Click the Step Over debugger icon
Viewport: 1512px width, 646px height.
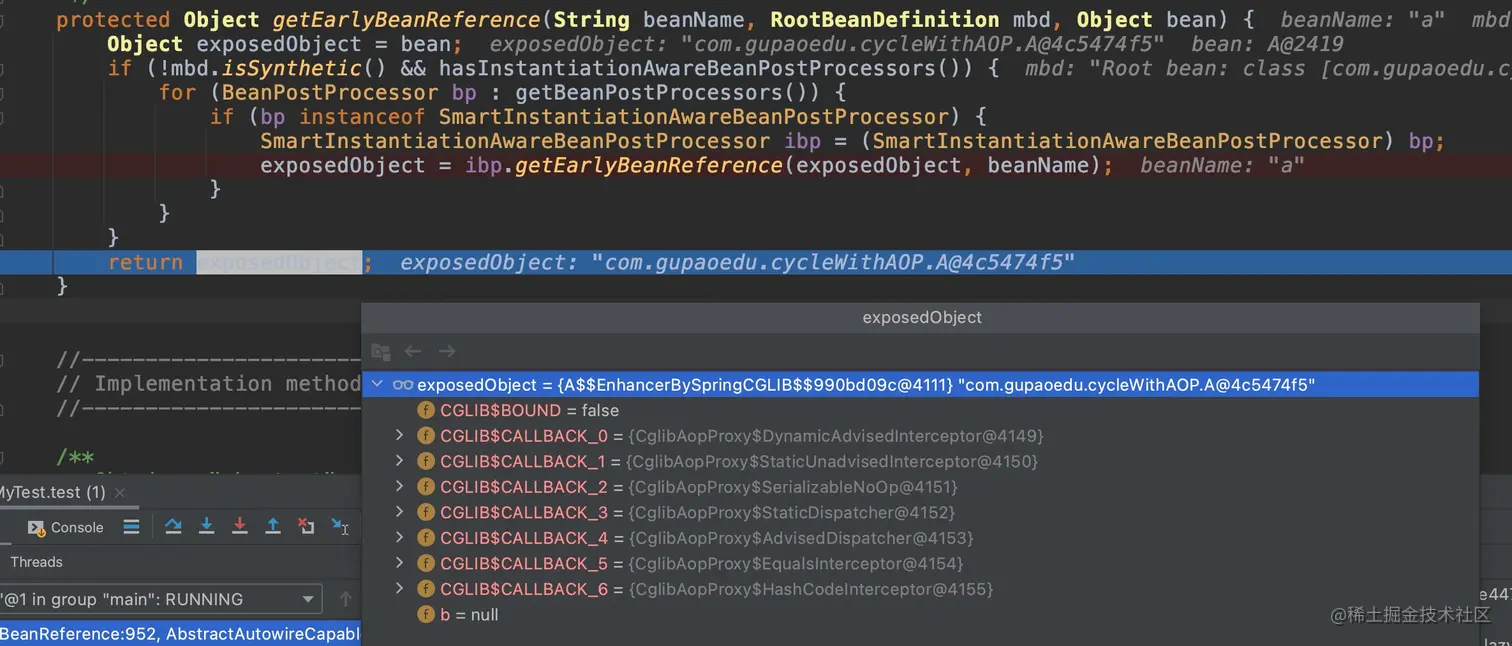tap(173, 526)
